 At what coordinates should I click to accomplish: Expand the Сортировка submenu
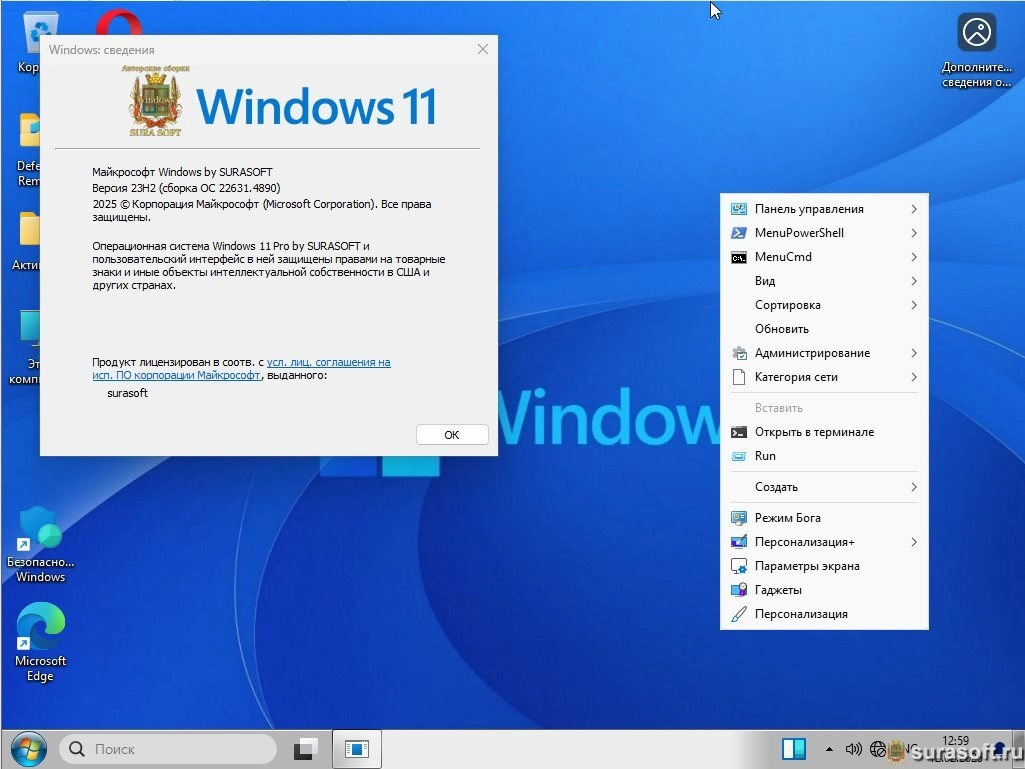coord(824,305)
